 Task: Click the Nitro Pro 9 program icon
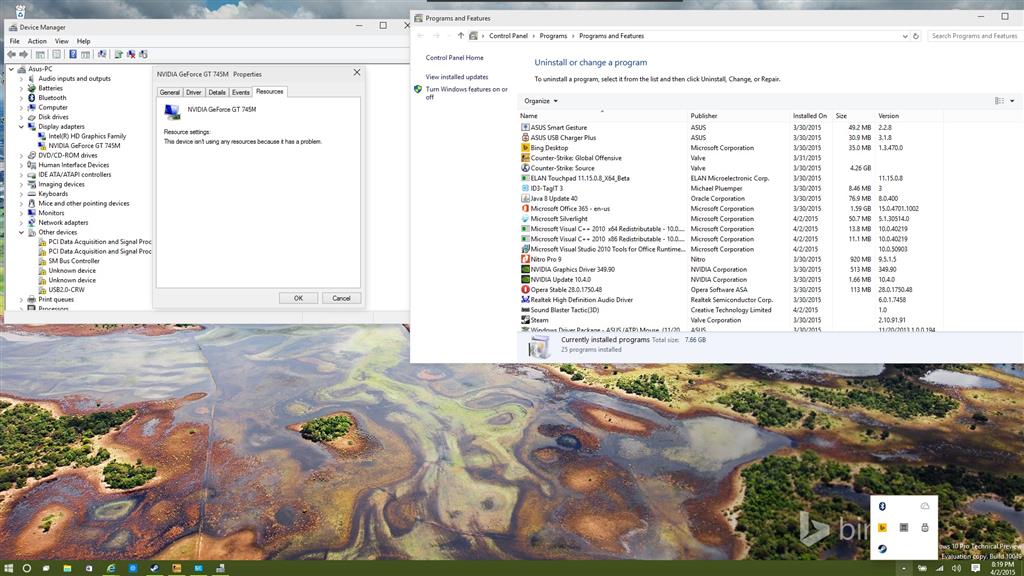click(525, 259)
